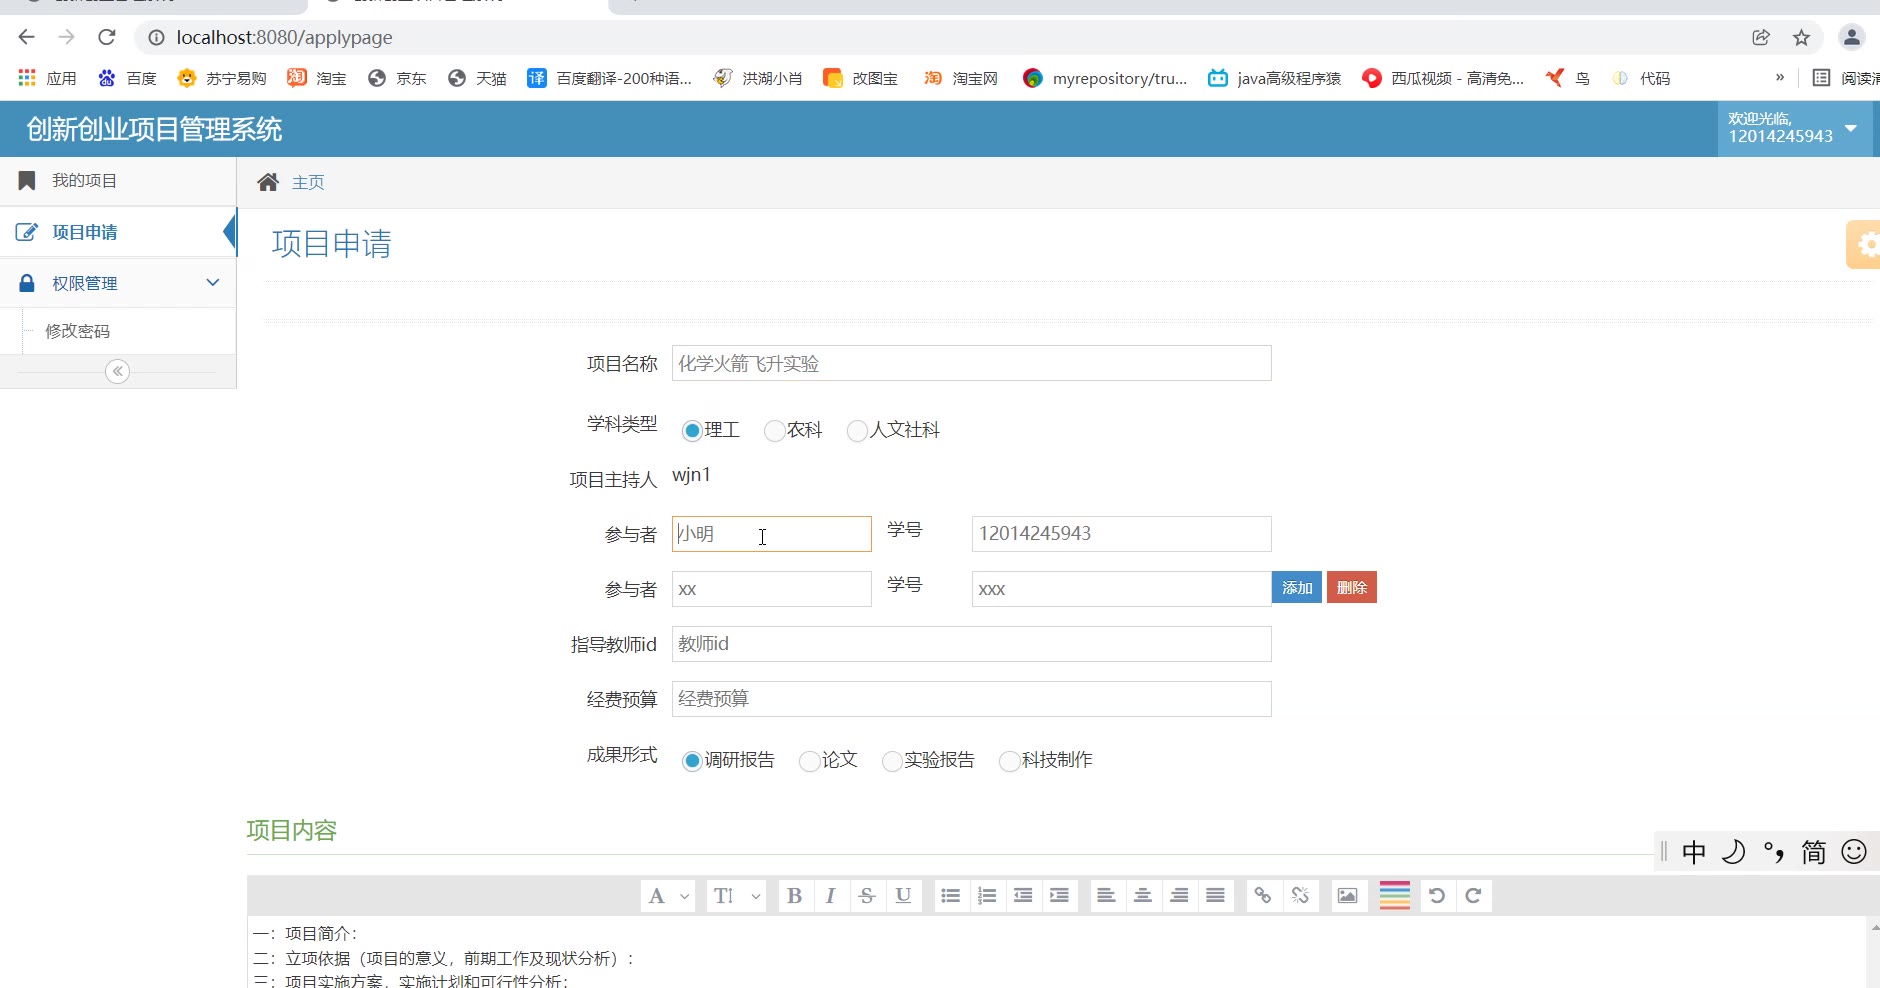1880x988 pixels.
Task: Open the orange settings gear panel
Action: [1864, 244]
